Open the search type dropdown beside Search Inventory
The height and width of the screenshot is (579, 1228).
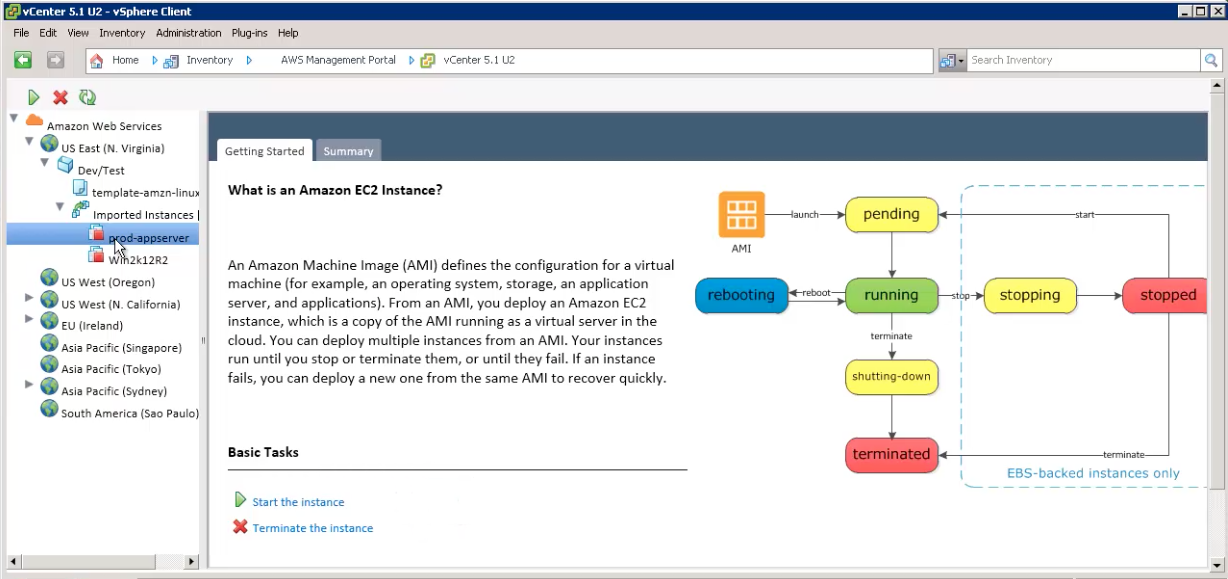(x=952, y=60)
